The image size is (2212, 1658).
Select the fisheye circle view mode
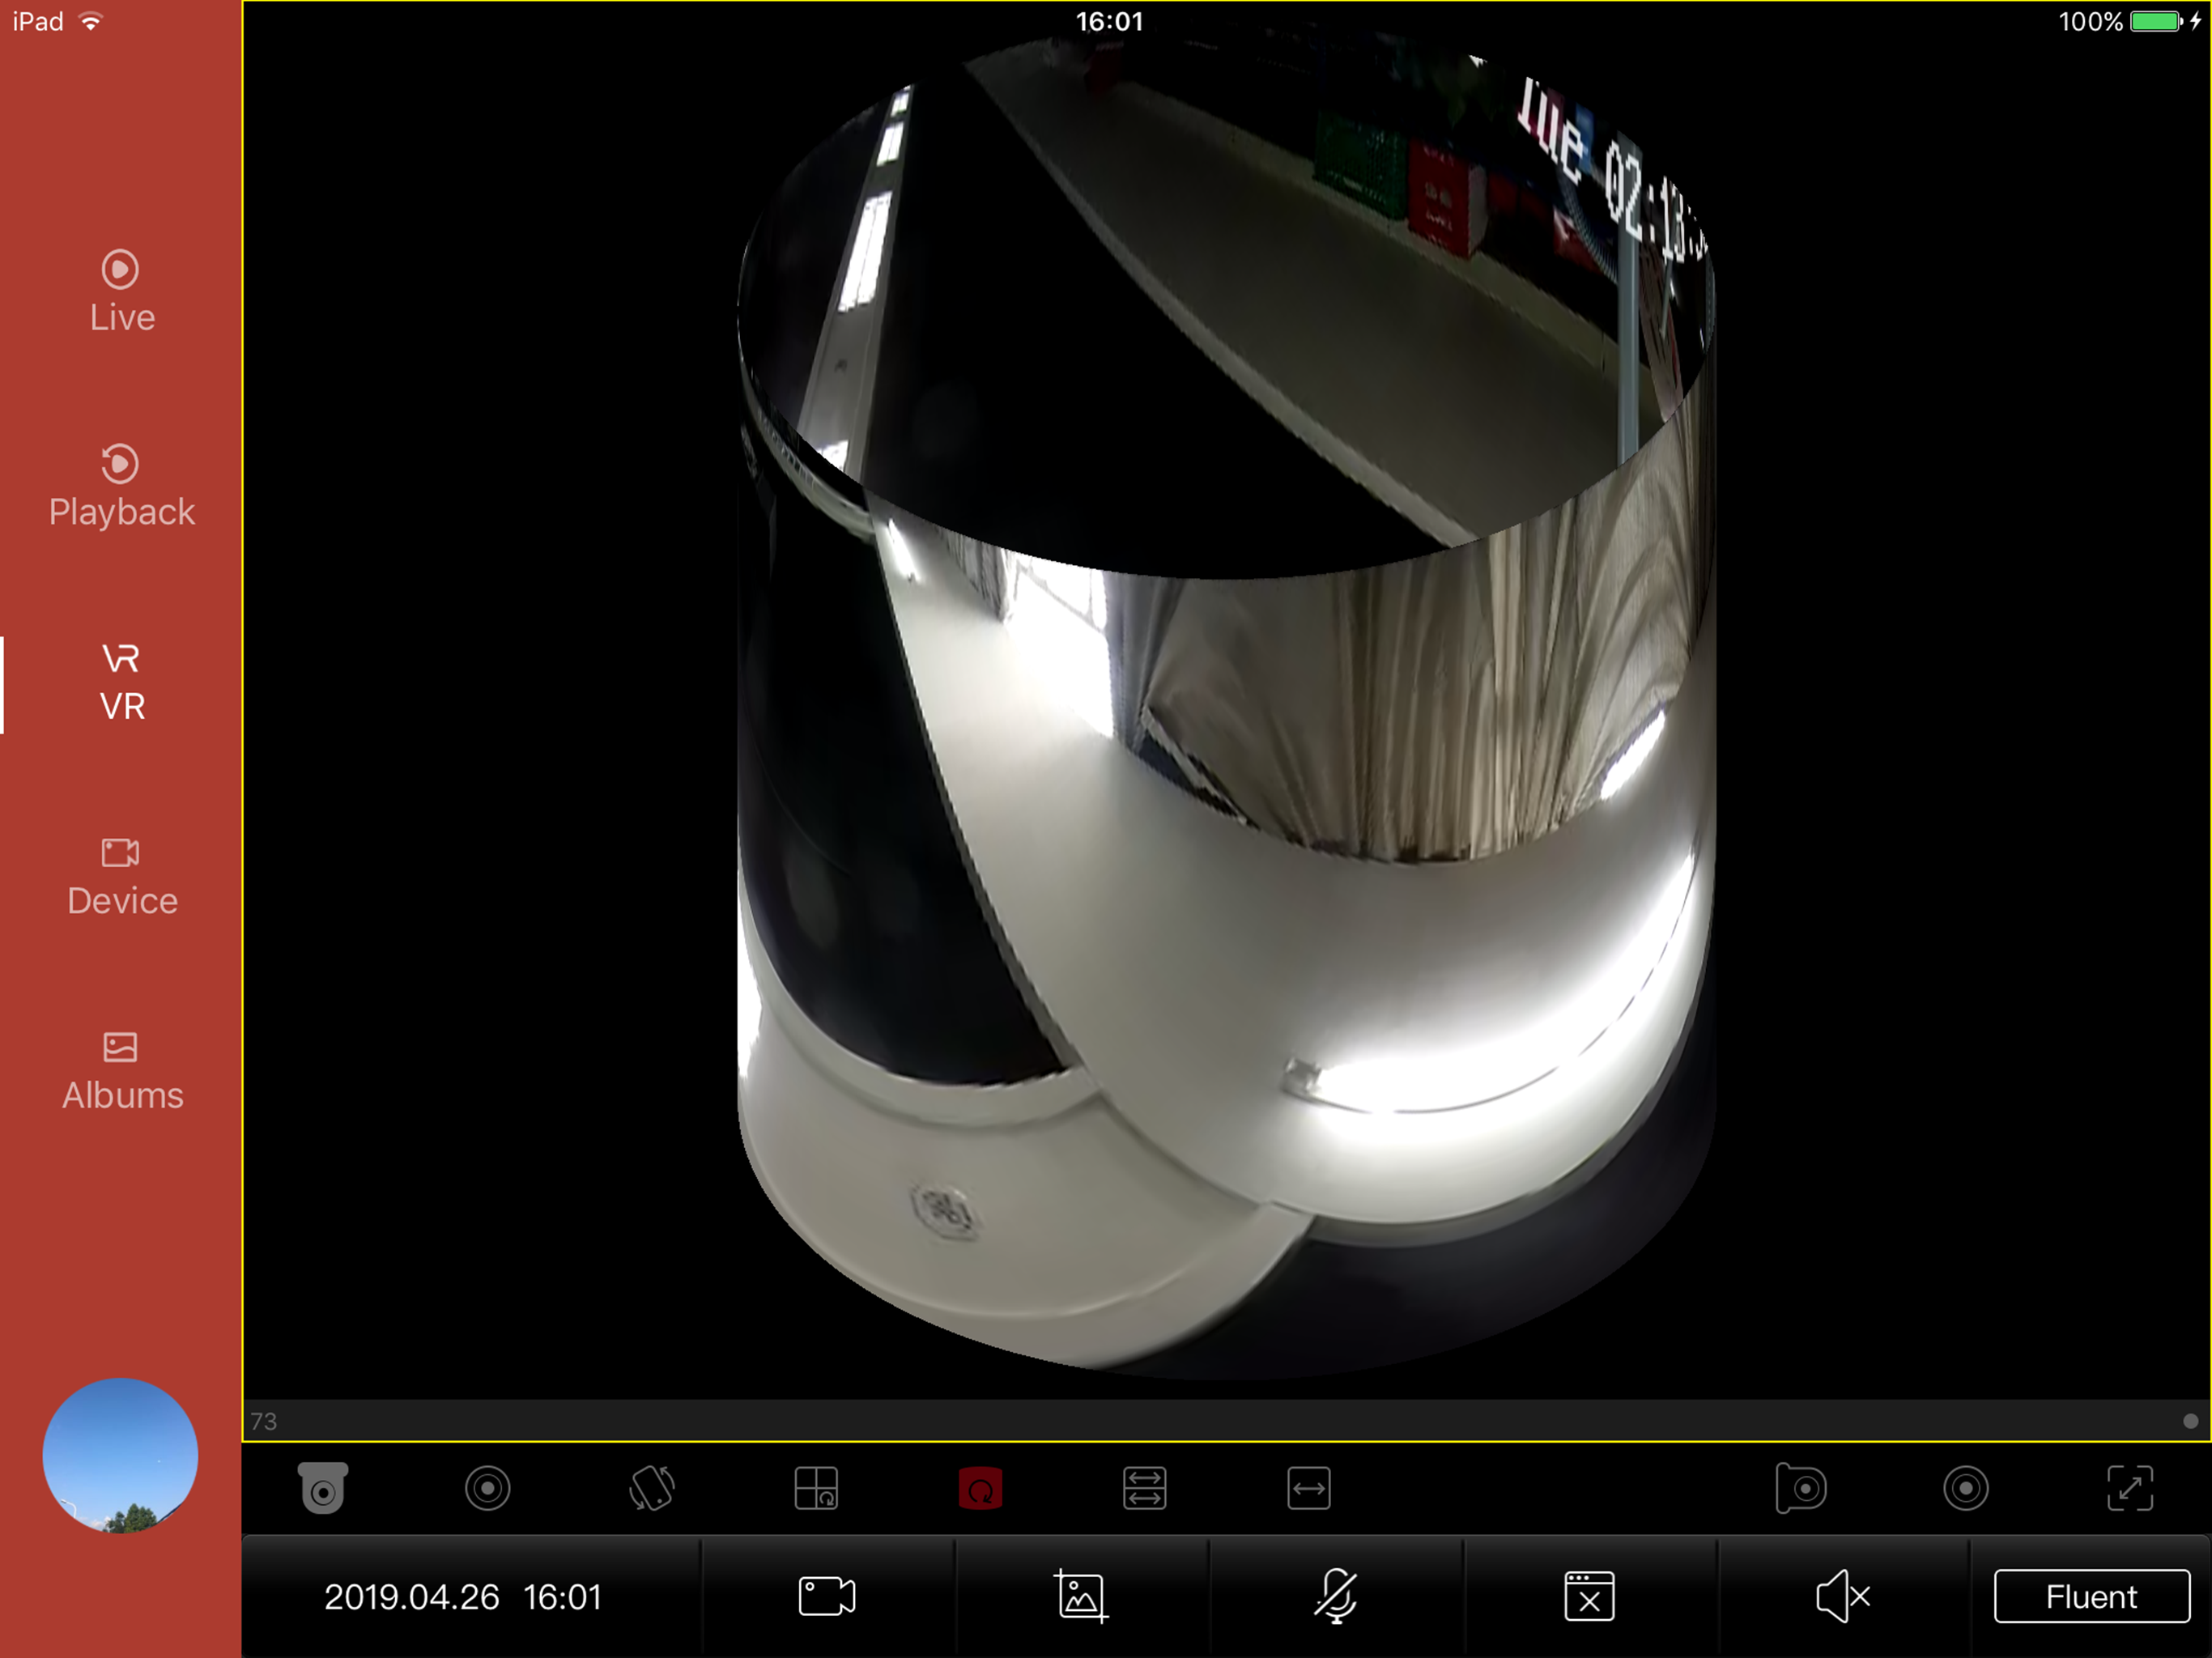pyautogui.click(x=488, y=1488)
